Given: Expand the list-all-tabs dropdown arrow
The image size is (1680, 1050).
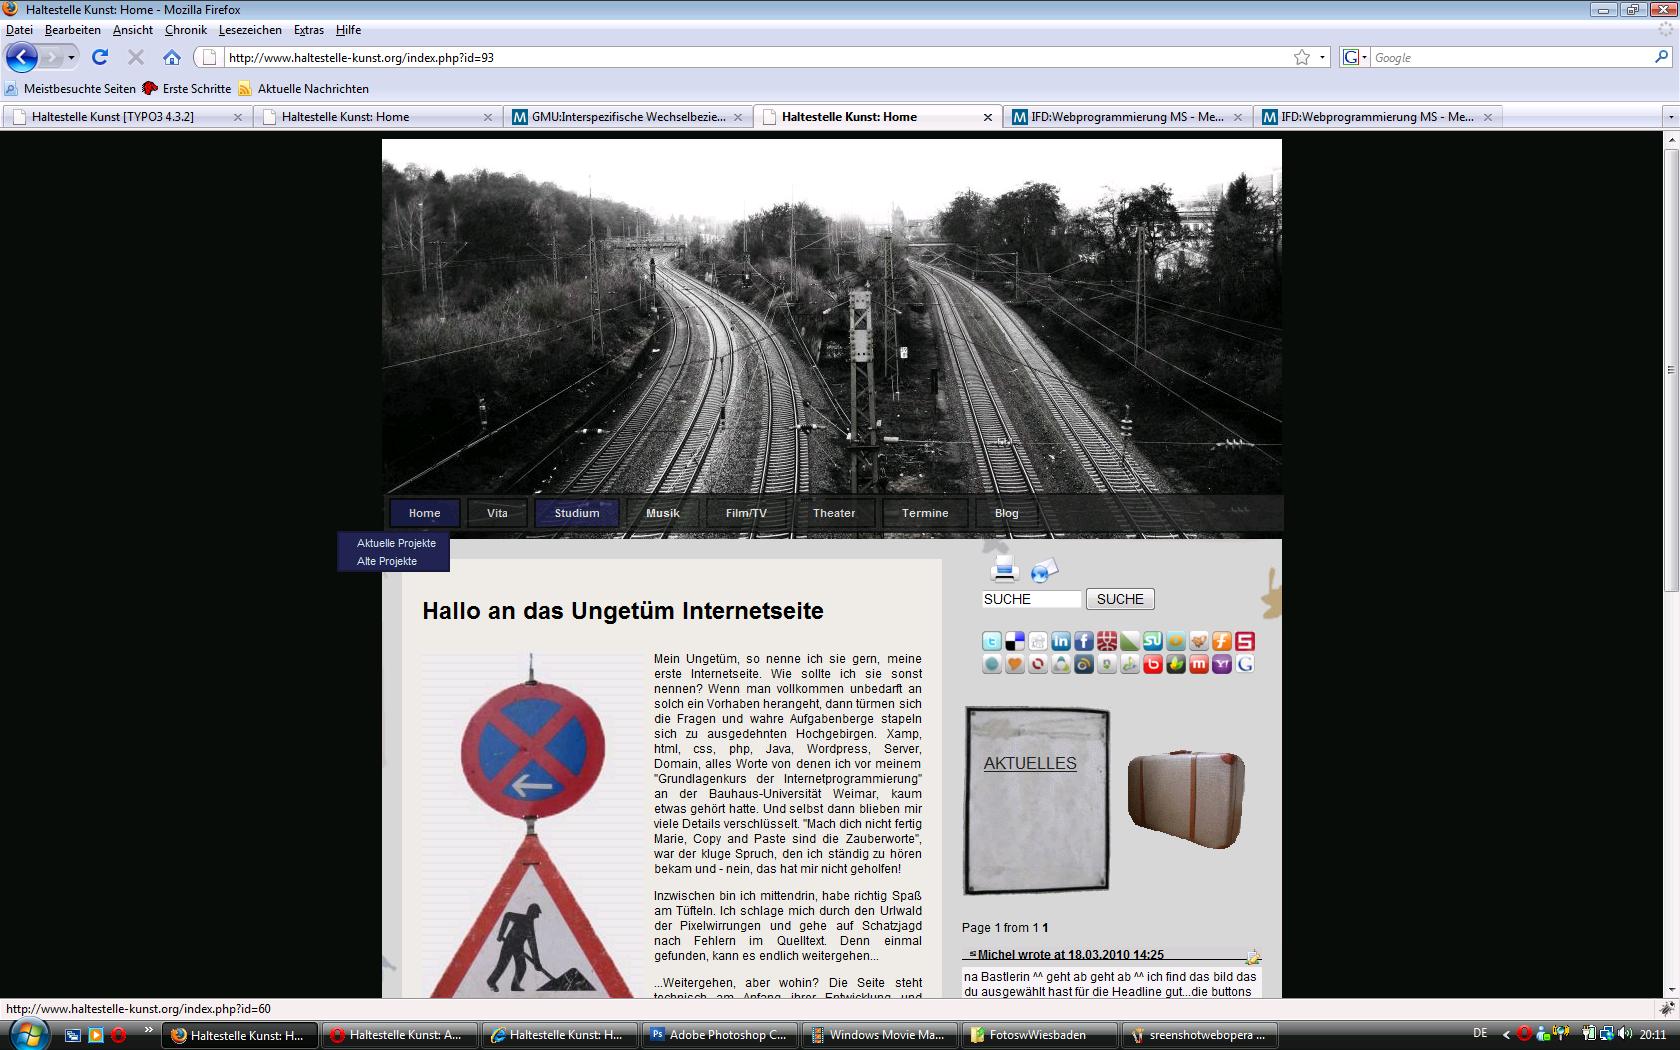Looking at the screenshot, I should [x=1669, y=117].
